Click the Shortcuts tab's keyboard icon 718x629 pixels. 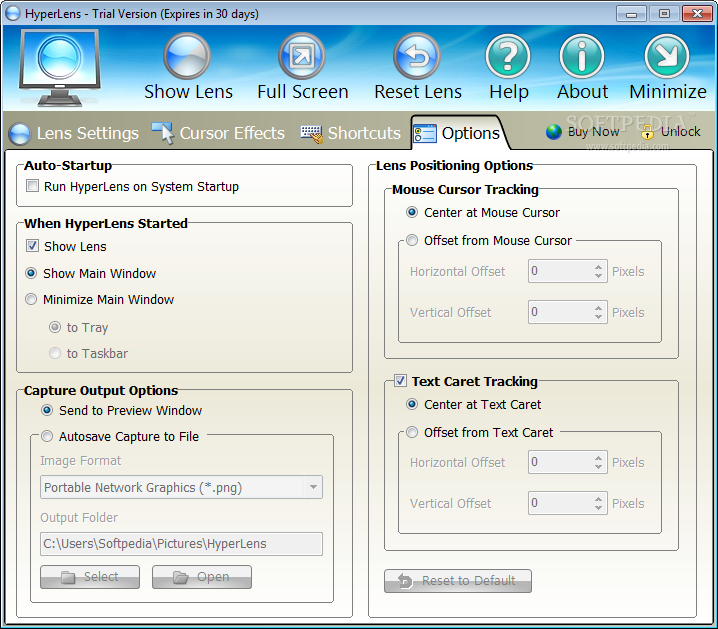coord(311,134)
